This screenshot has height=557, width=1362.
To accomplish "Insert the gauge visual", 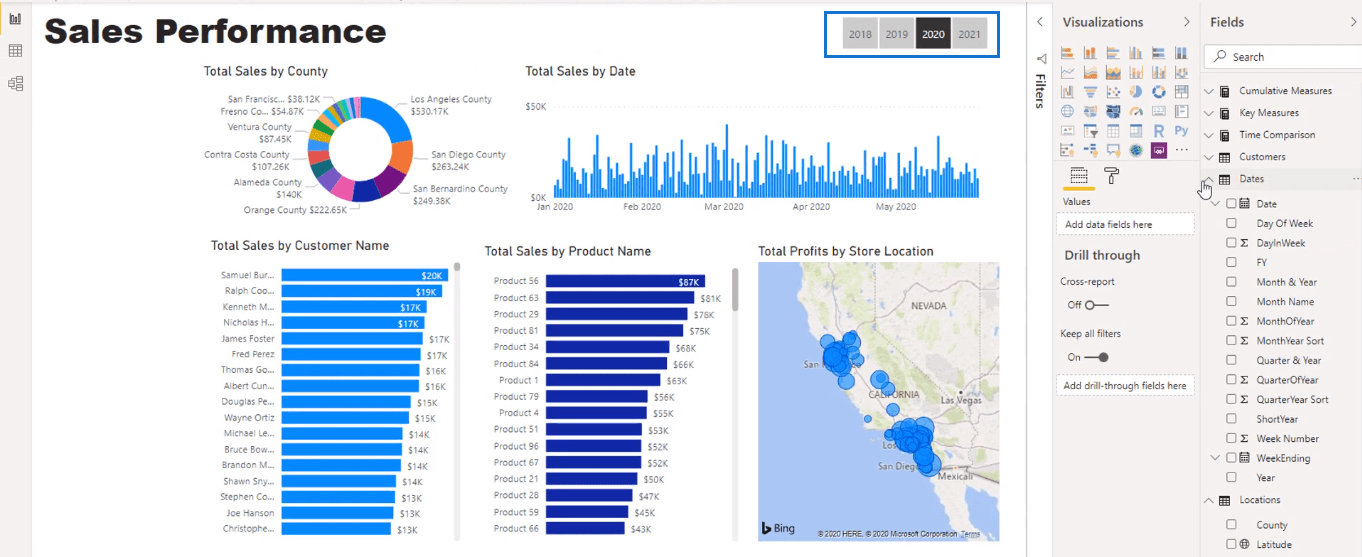I will (x=1136, y=111).
